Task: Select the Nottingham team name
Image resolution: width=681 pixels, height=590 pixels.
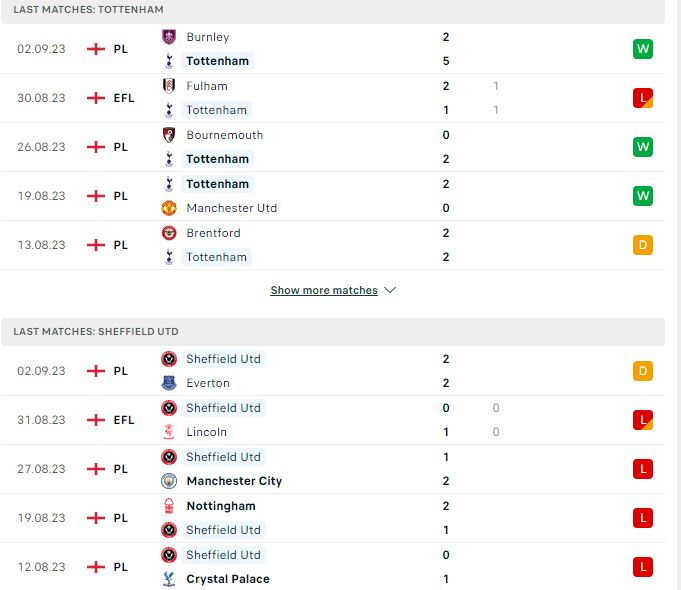Action: (x=221, y=506)
